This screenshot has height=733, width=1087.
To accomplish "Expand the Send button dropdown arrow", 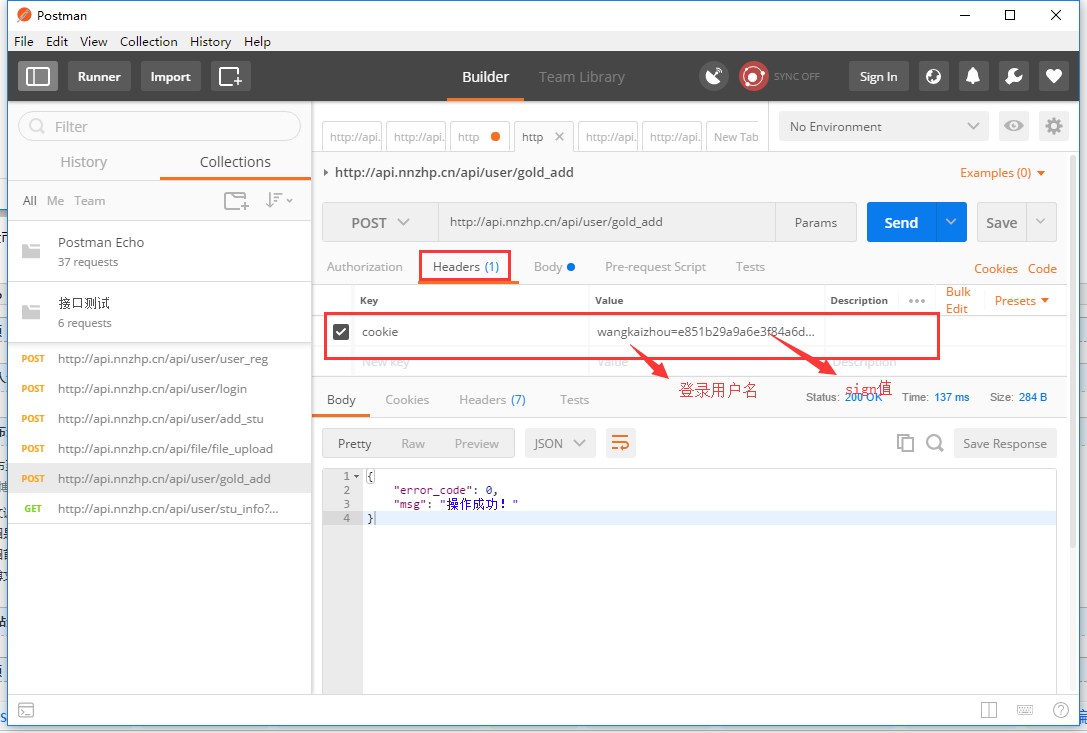I will click(951, 222).
